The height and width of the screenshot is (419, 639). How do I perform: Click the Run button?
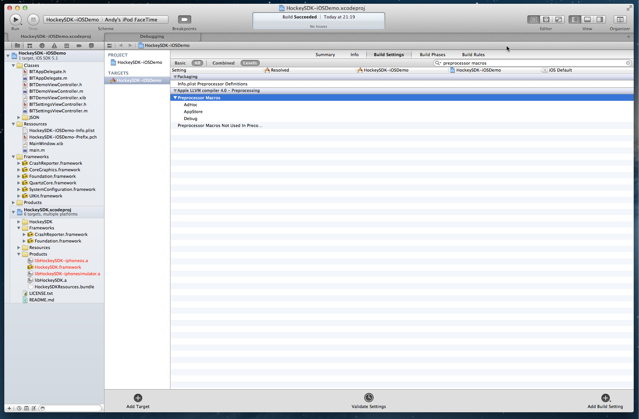click(15, 19)
